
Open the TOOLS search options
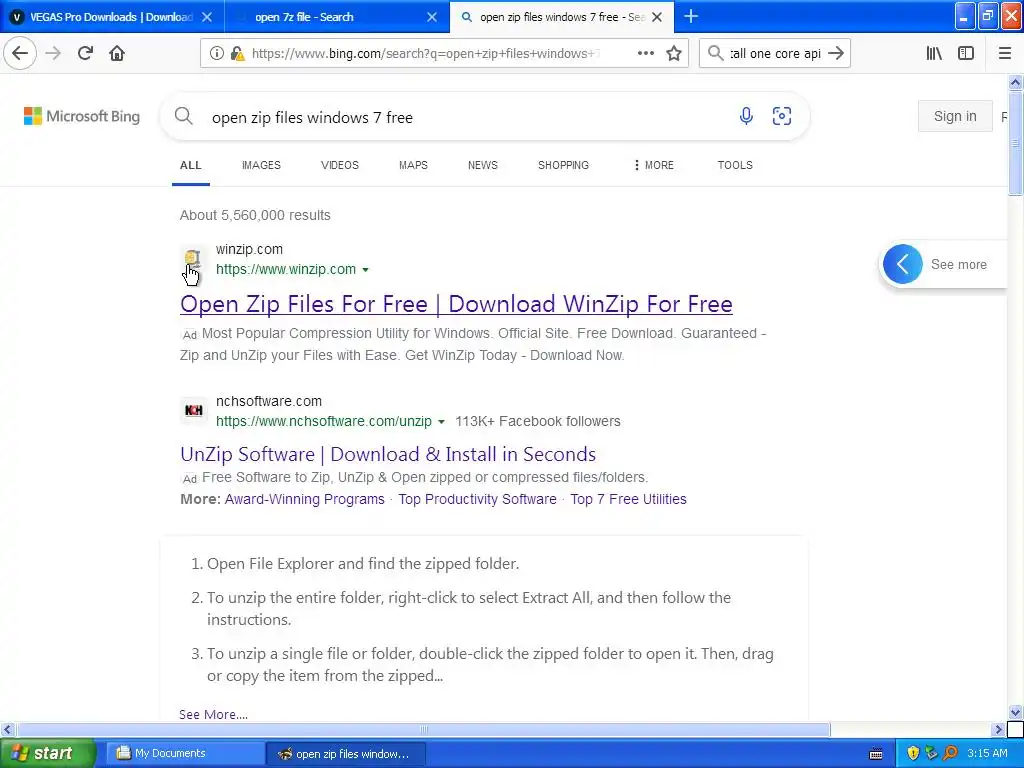point(735,165)
